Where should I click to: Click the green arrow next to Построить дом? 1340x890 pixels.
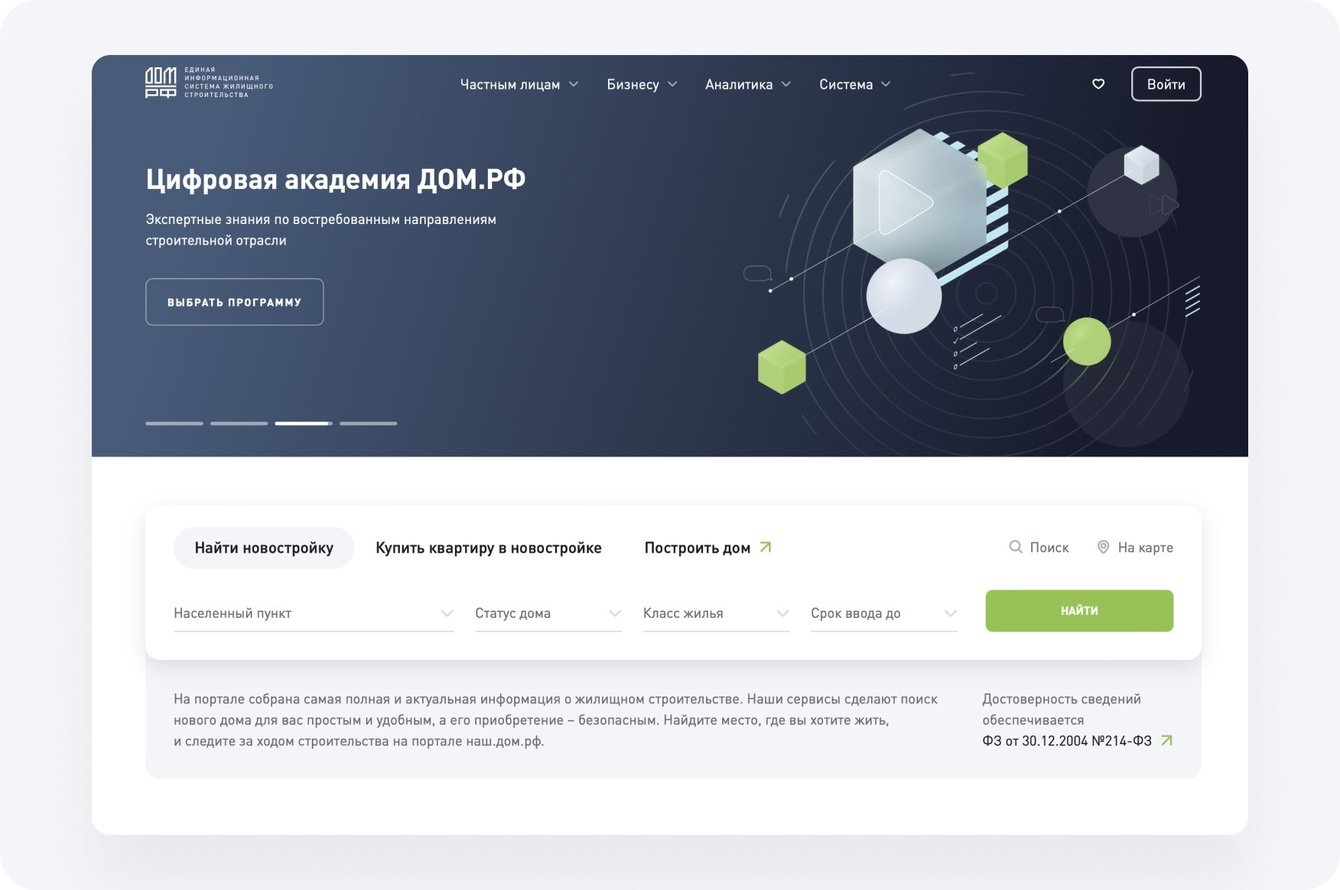(766, 547)
